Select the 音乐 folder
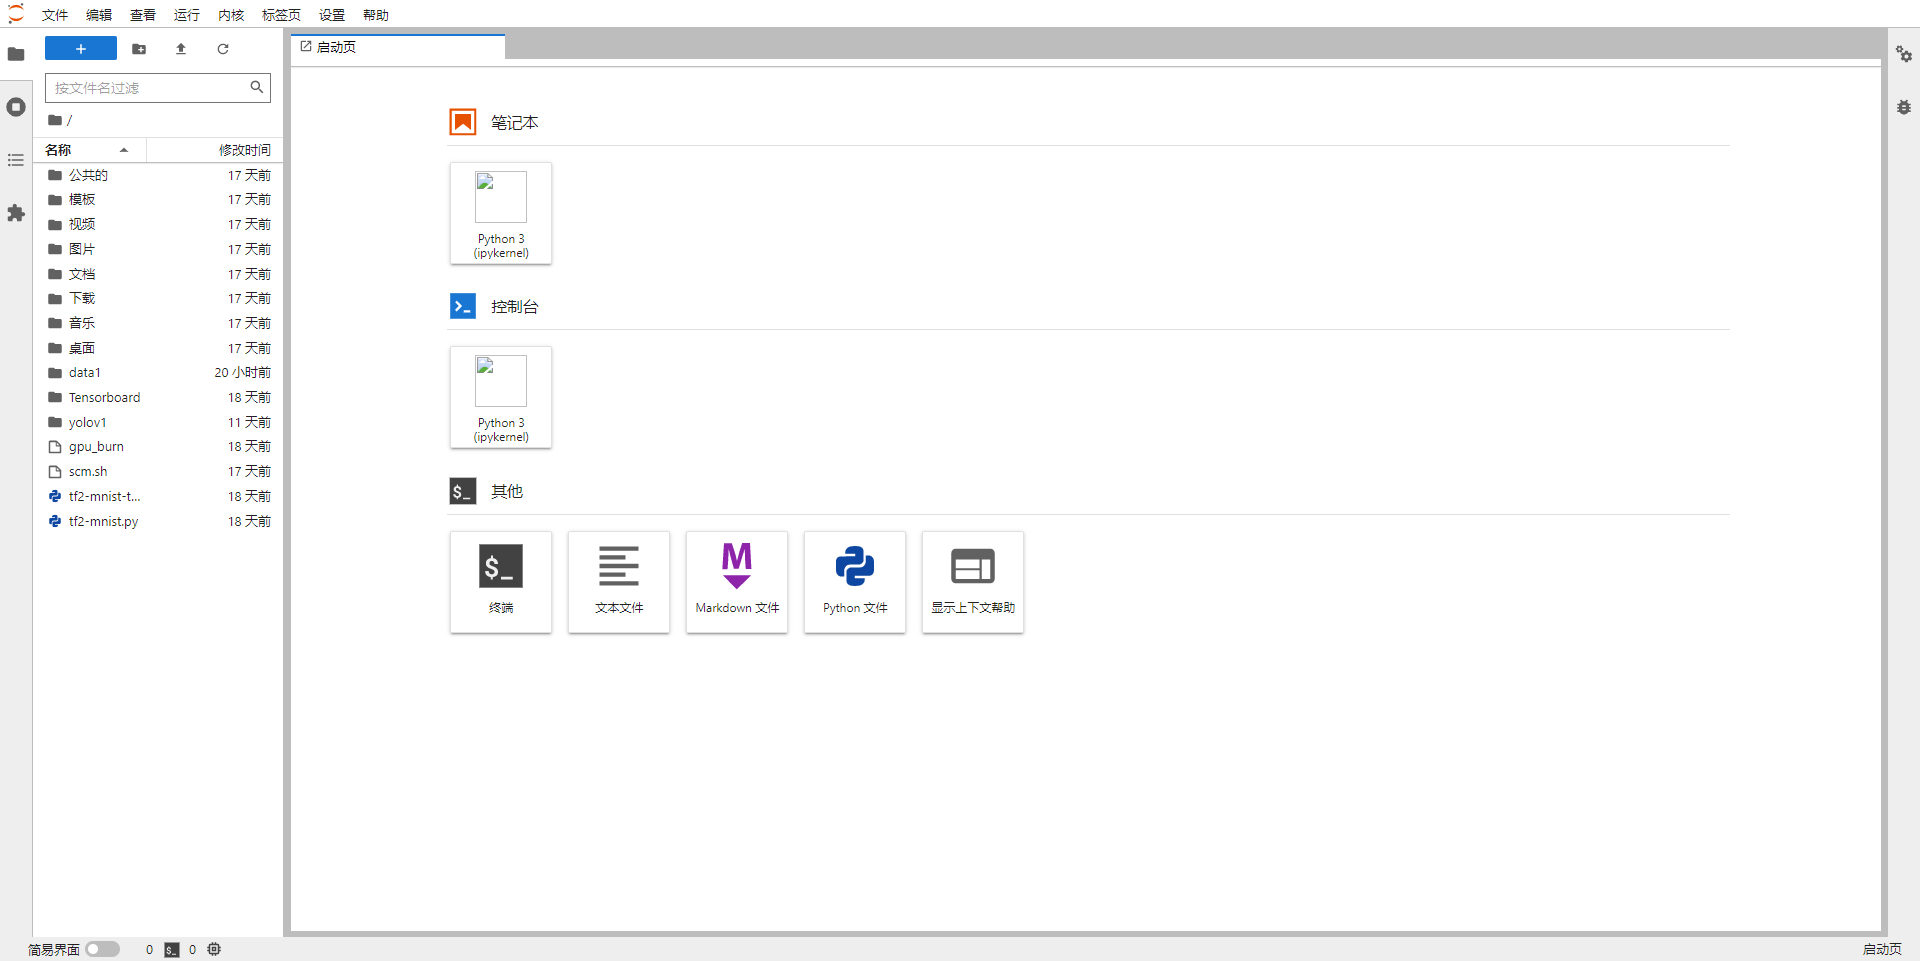The height and width of the screenshot is (961, 1920). click(159, 323)
